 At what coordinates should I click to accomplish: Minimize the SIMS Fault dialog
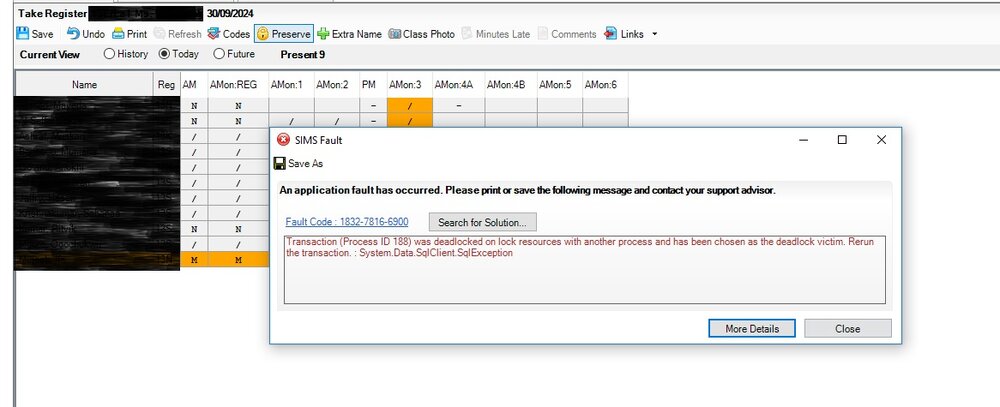[804, 140]
